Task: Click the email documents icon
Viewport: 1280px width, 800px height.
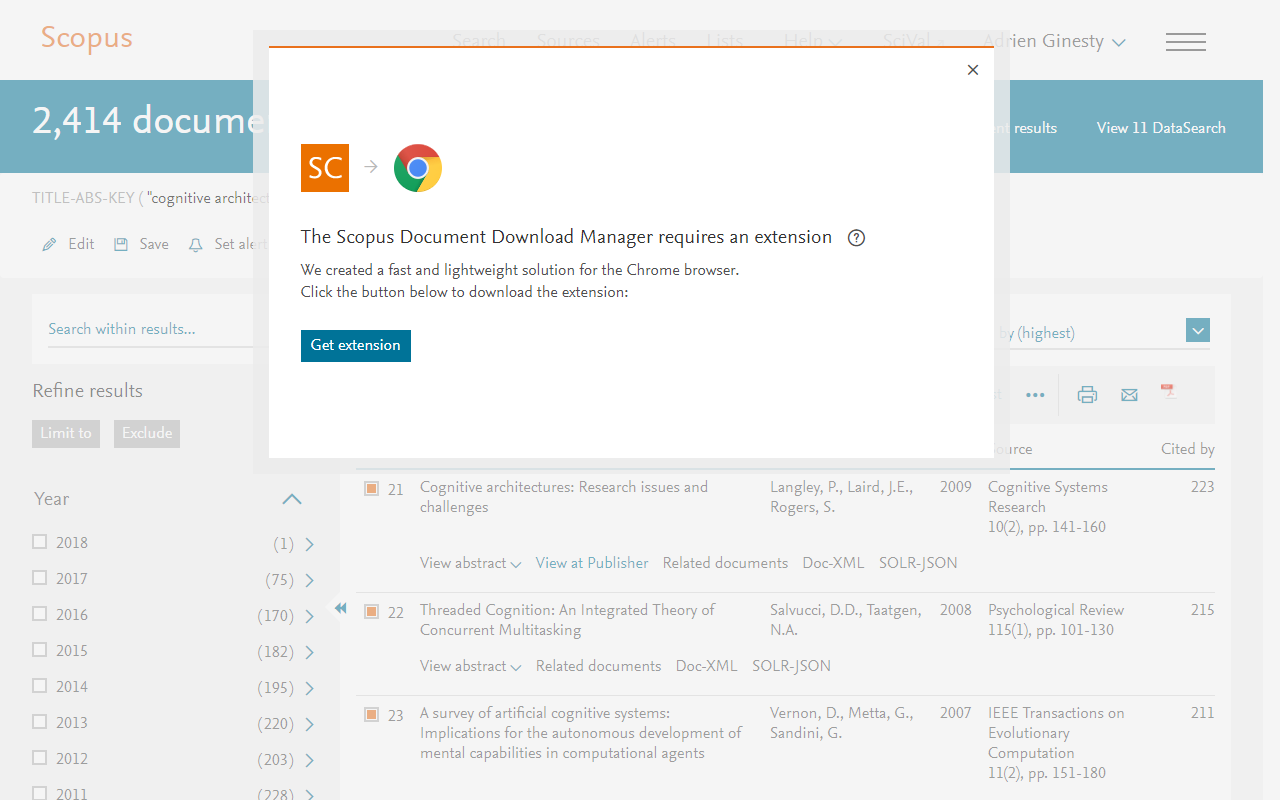Action: [1129, 395]
